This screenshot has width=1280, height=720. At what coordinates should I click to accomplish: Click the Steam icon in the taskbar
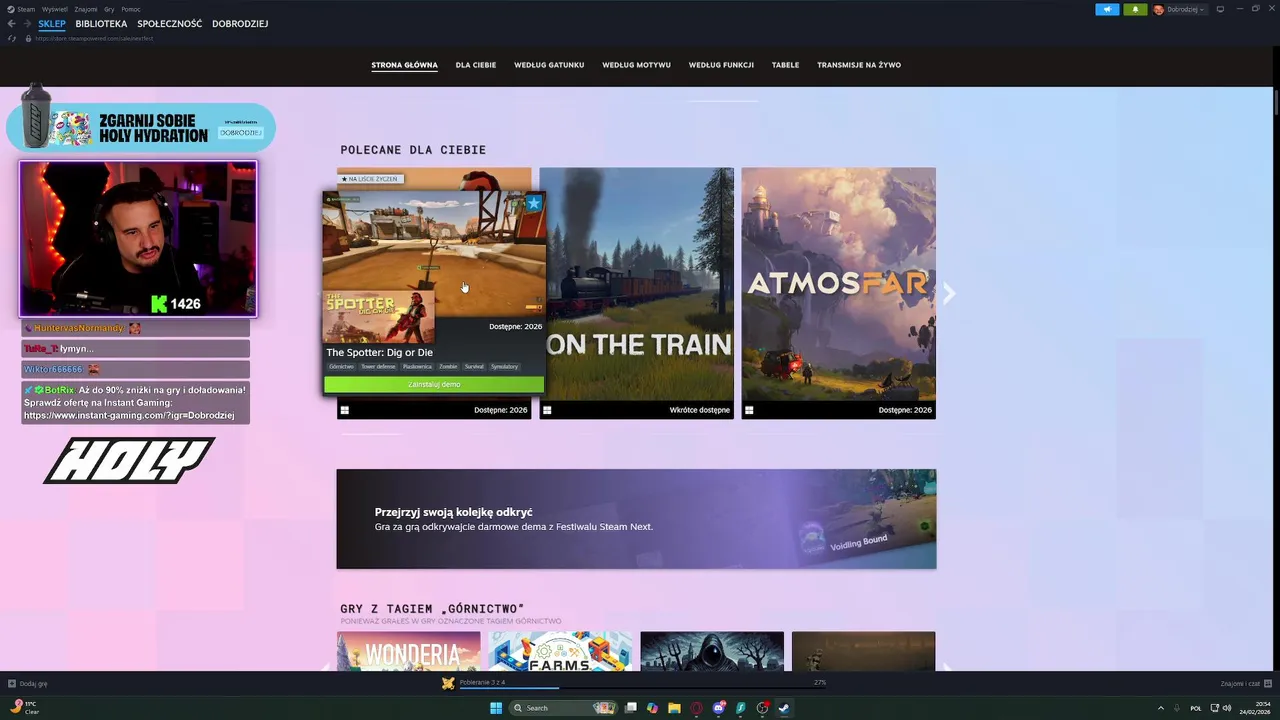pos(784,708)
